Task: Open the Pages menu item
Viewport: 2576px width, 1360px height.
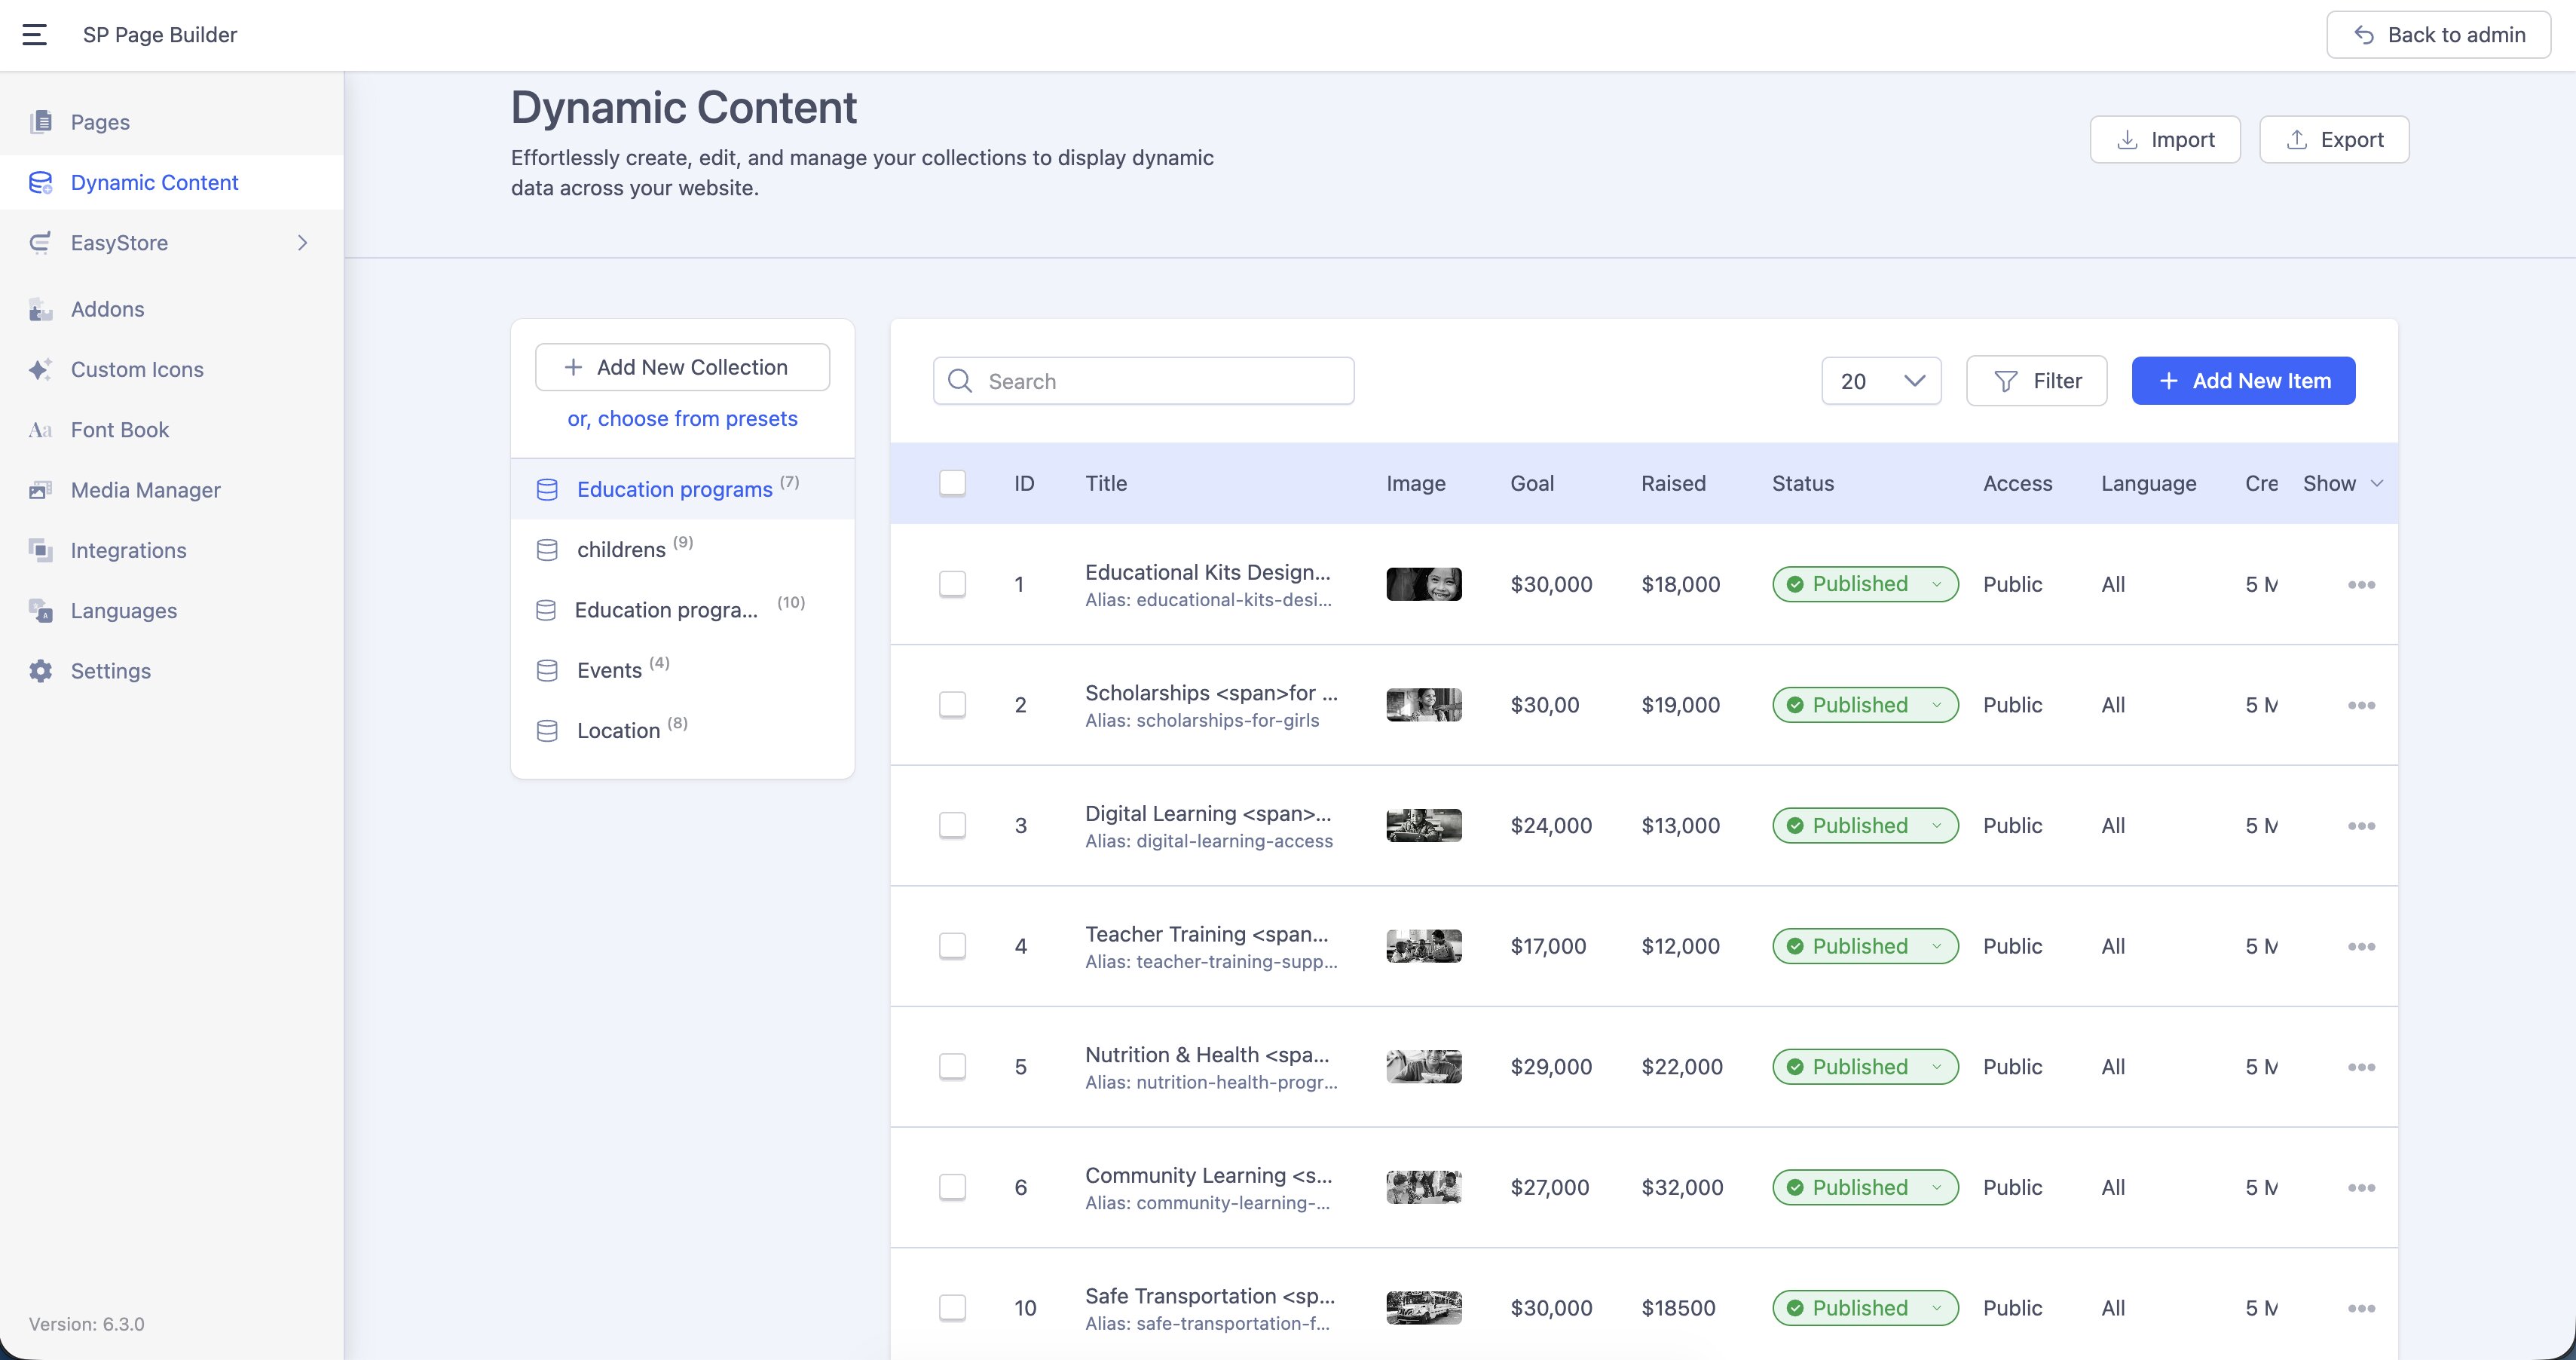Action: click(x=100, y=122)
